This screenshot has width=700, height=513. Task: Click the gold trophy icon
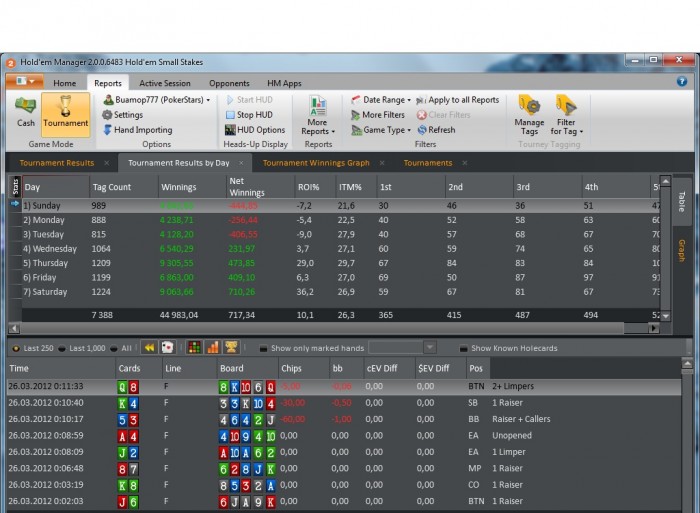(x=231, y=347)
